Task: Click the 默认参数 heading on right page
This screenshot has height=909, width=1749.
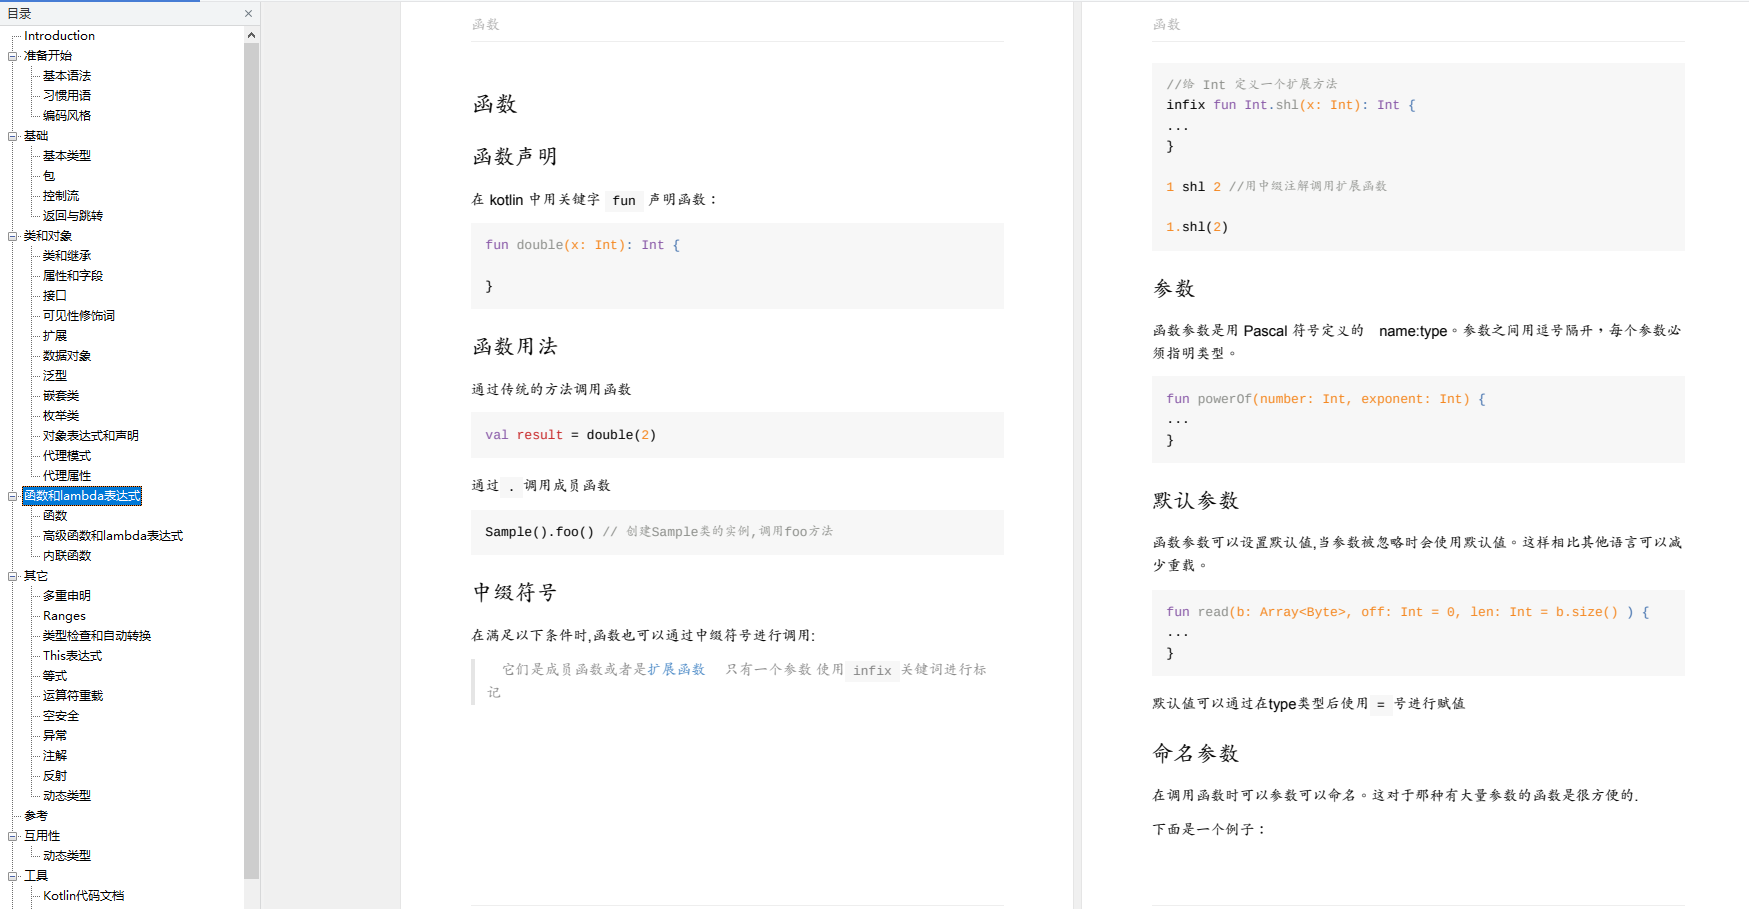Action: (x=1196, y=501)
